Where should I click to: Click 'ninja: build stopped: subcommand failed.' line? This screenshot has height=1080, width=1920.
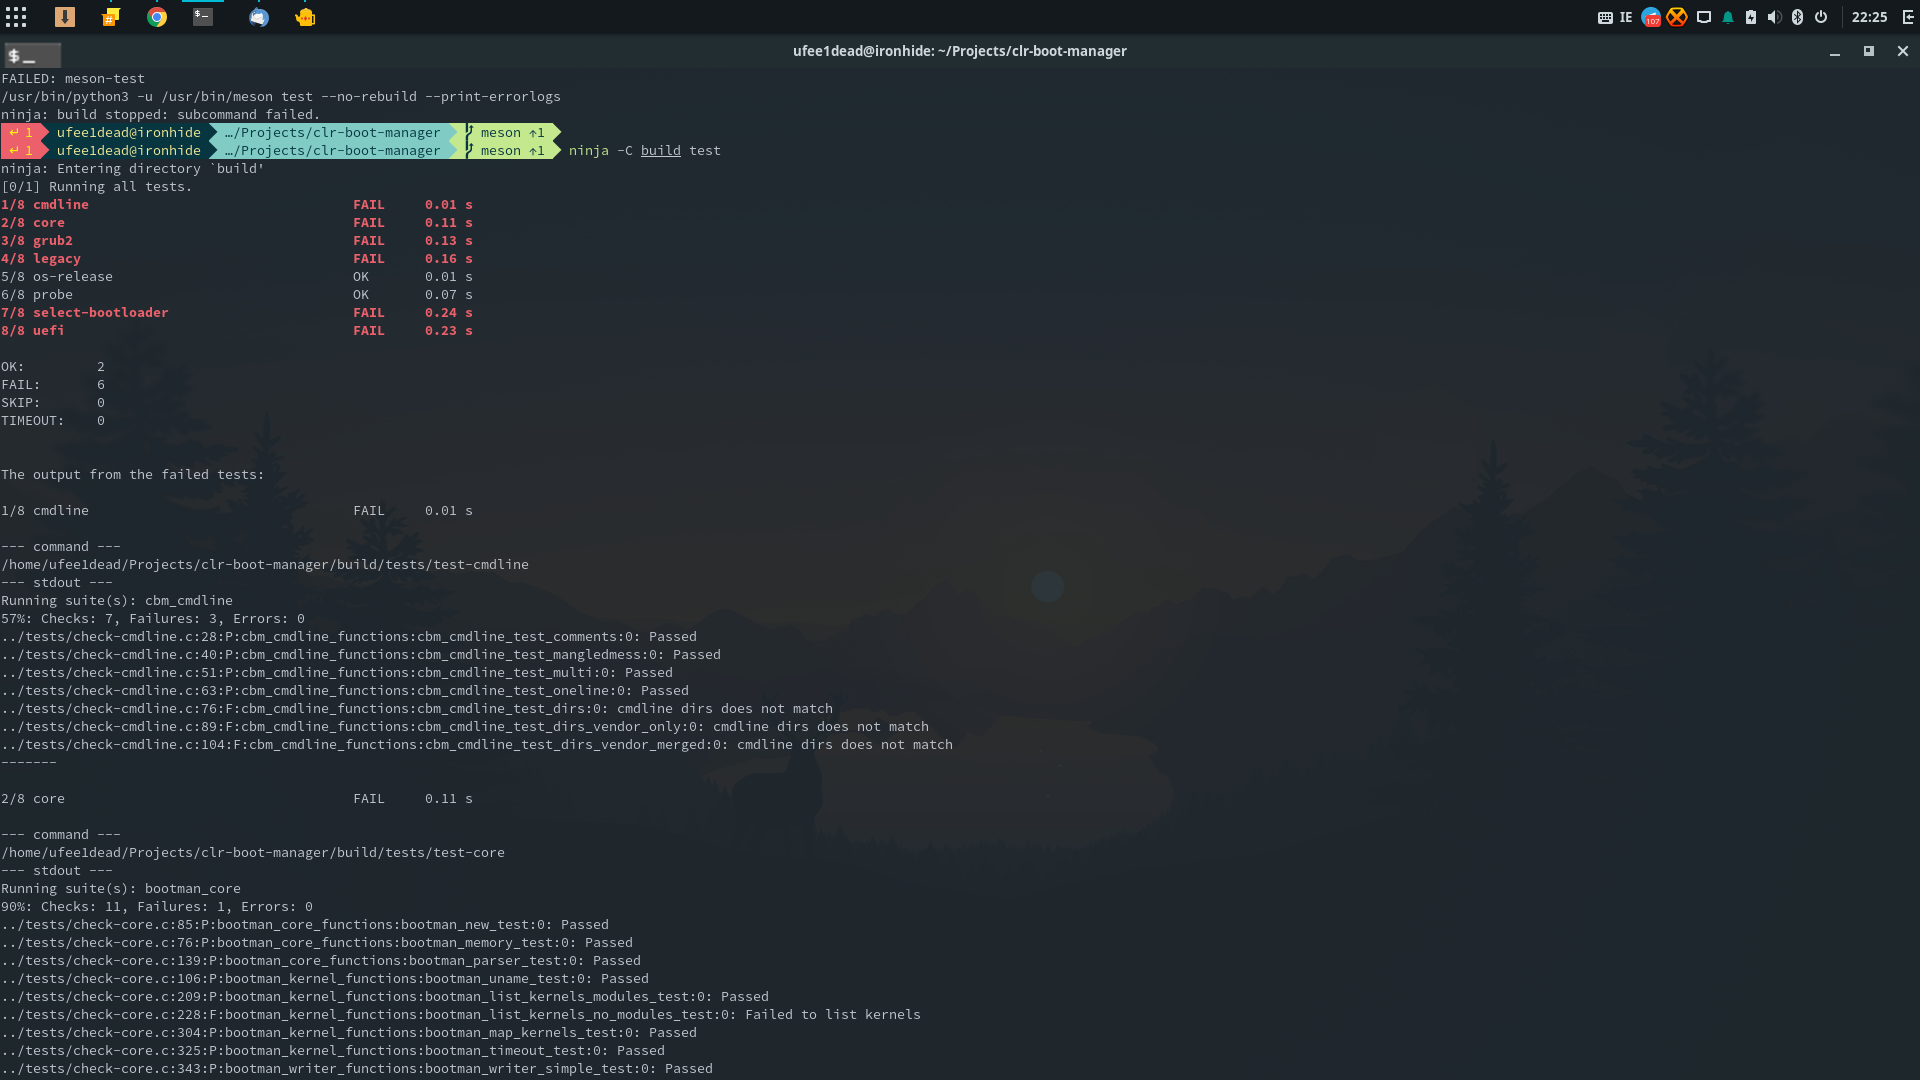(161, 114)
